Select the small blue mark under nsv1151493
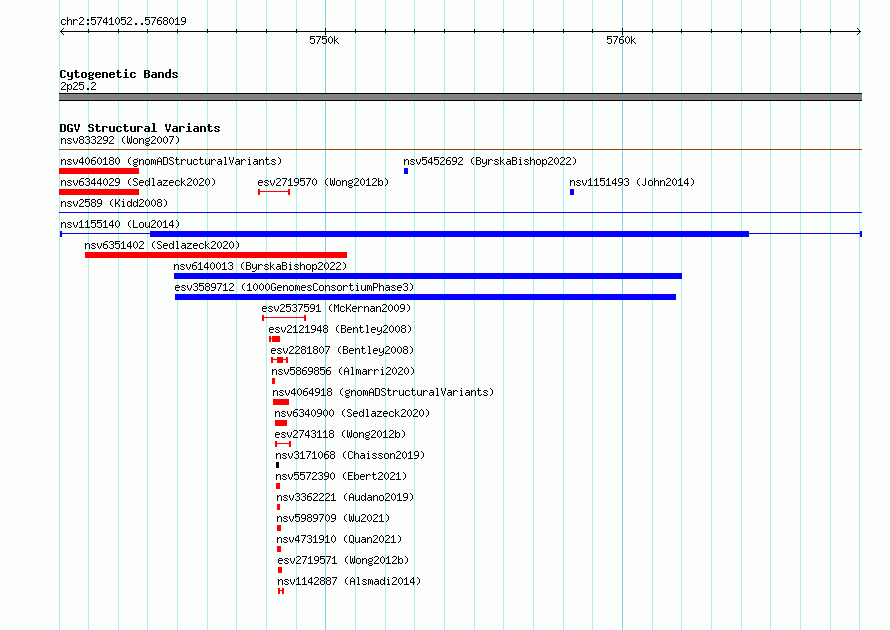This screenshot has width=890, height=630. 572,192
